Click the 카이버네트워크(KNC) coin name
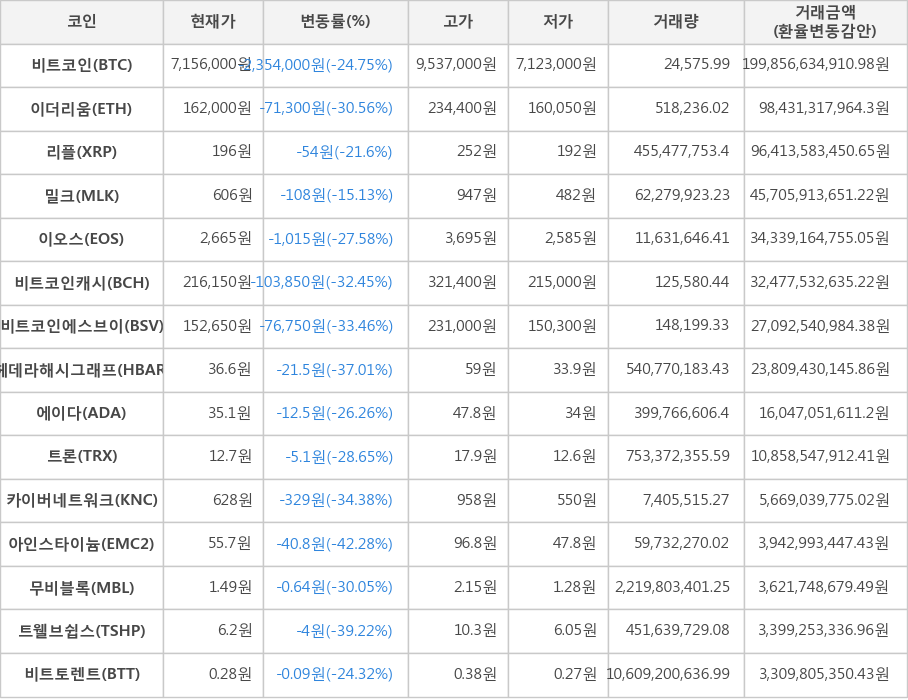This screenshot has height=700, width=908. [82, 500]
